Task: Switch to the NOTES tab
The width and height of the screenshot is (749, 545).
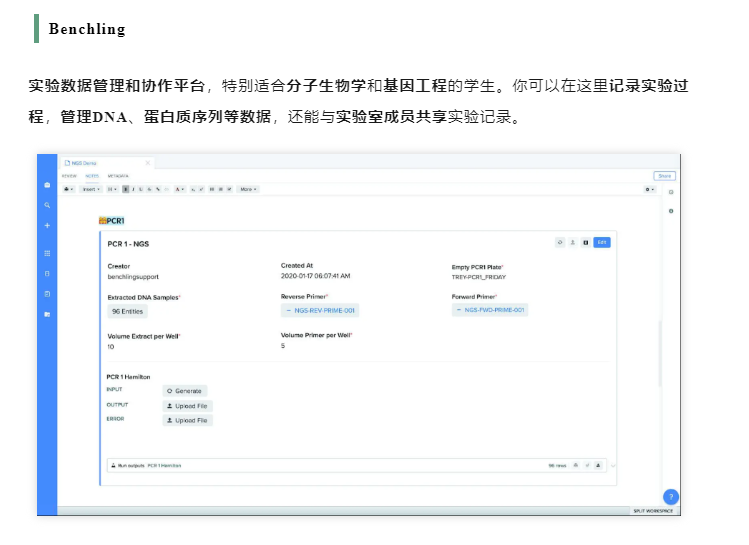Action: [92, 176]
